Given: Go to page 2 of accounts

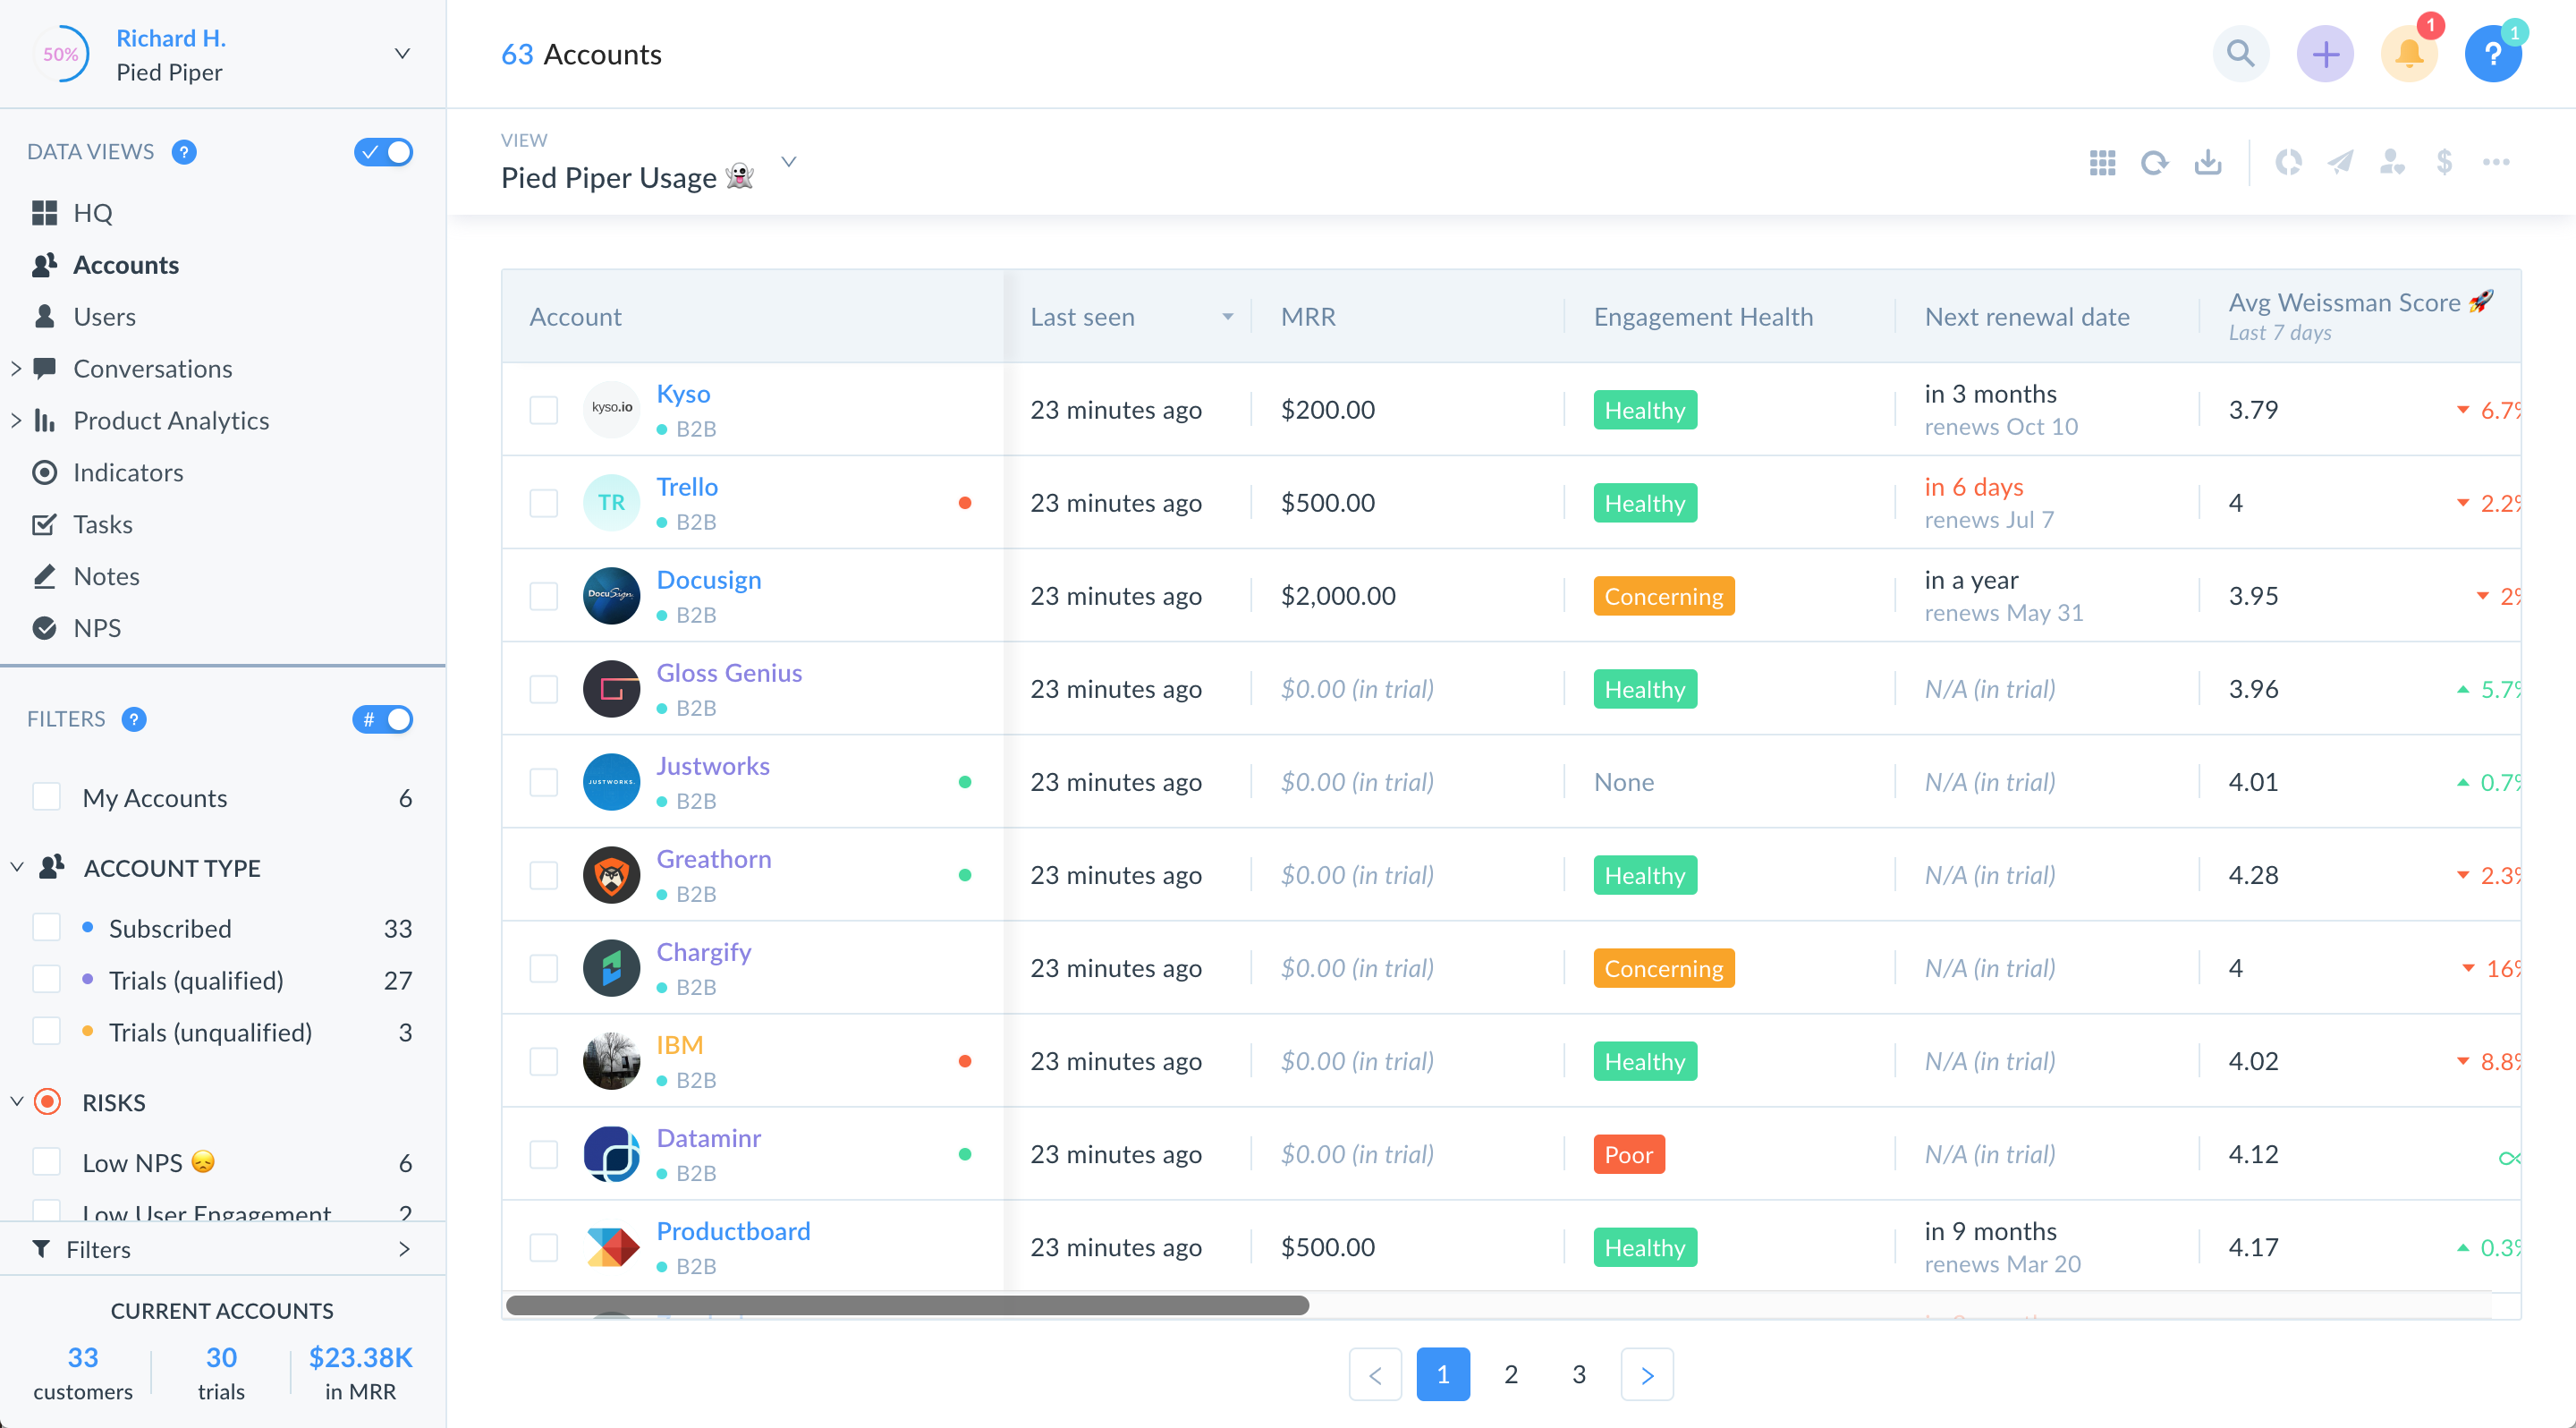Looking at the screenshot, I should [x=1510, y=1374].
